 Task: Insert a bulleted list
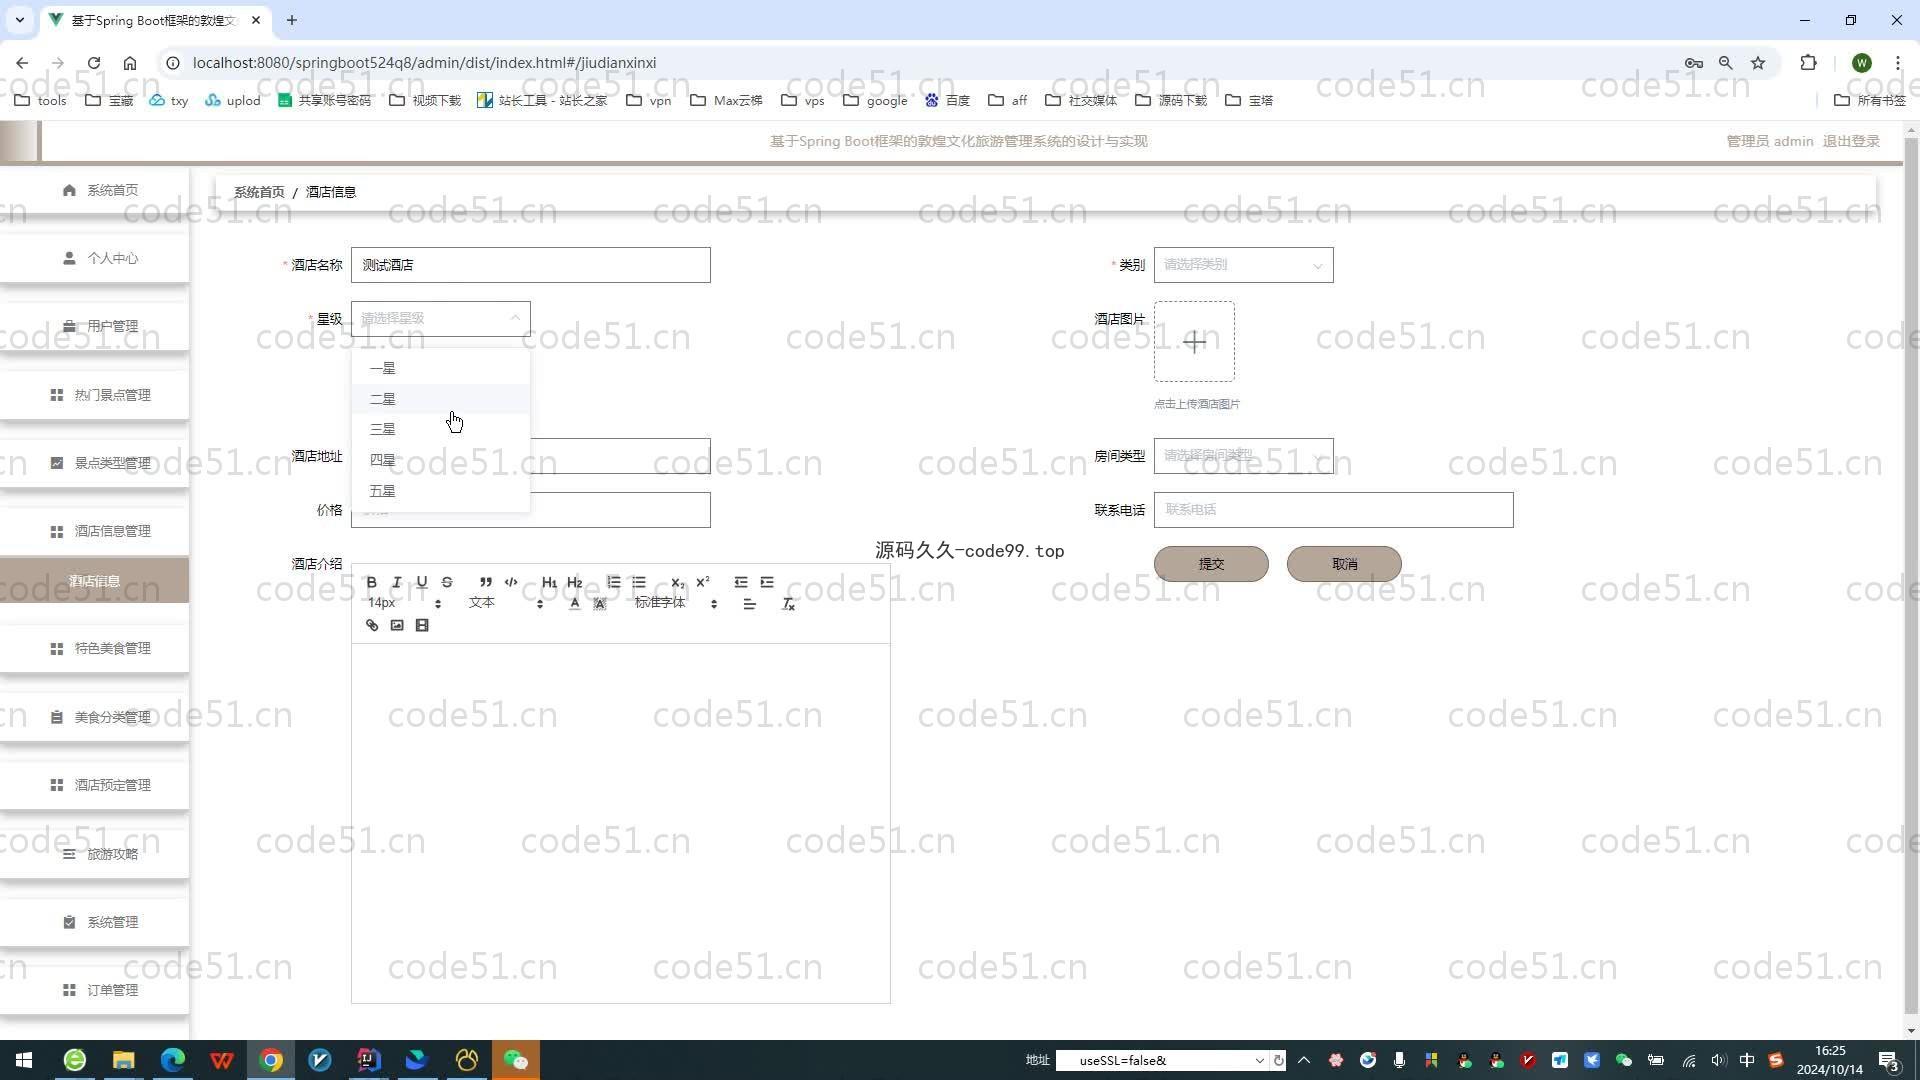[639, 582]
